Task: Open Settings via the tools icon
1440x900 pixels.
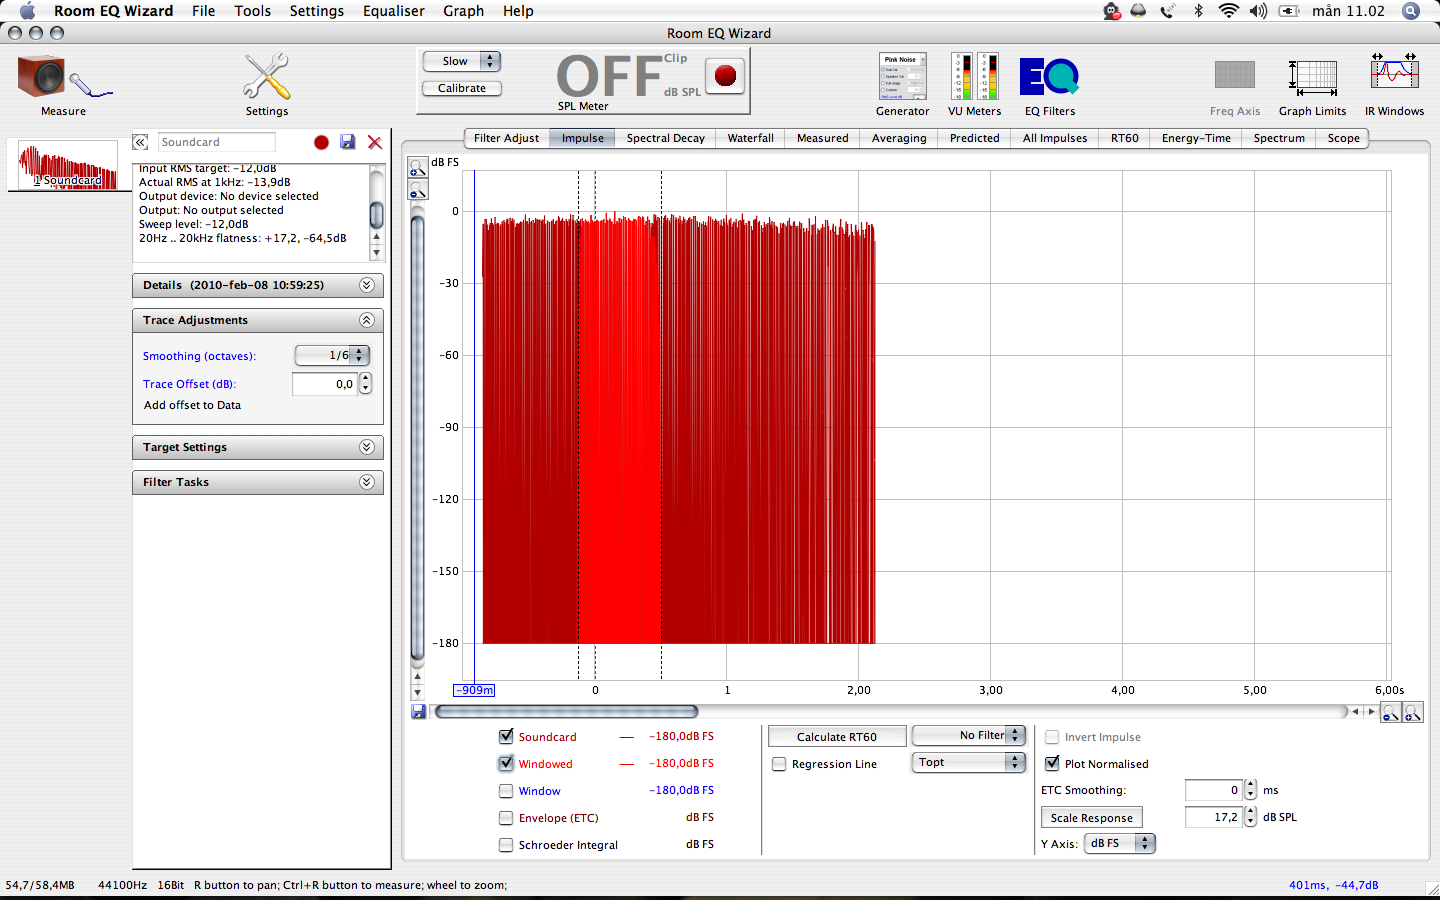Action: (x=267, y=77)
